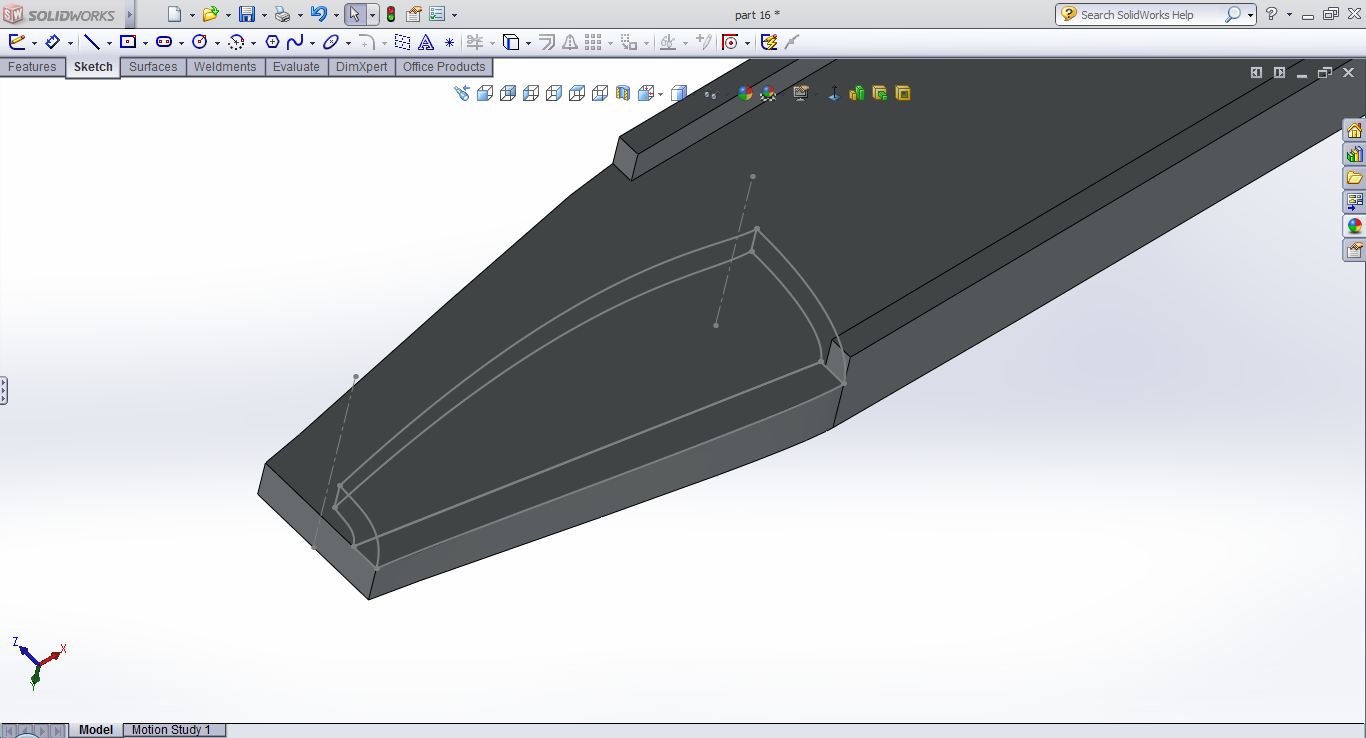Select the Sketch Text tool
Viewport: 1366px width, 738px height.
[x=425, y=42]
